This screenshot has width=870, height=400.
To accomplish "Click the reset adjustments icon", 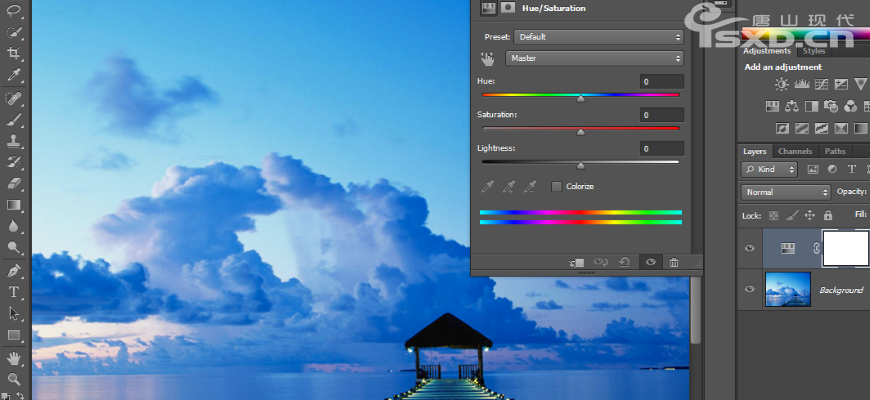I will 625,262.
